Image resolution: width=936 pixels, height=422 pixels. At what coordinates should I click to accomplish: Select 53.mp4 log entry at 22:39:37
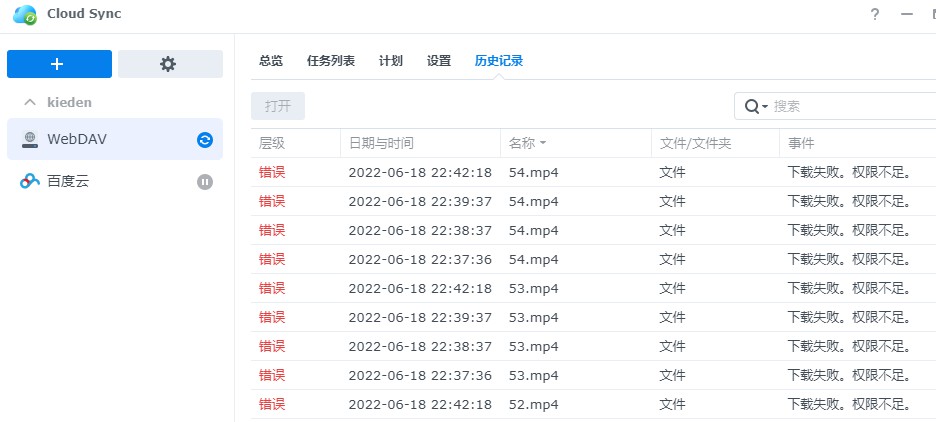(593, 318)
